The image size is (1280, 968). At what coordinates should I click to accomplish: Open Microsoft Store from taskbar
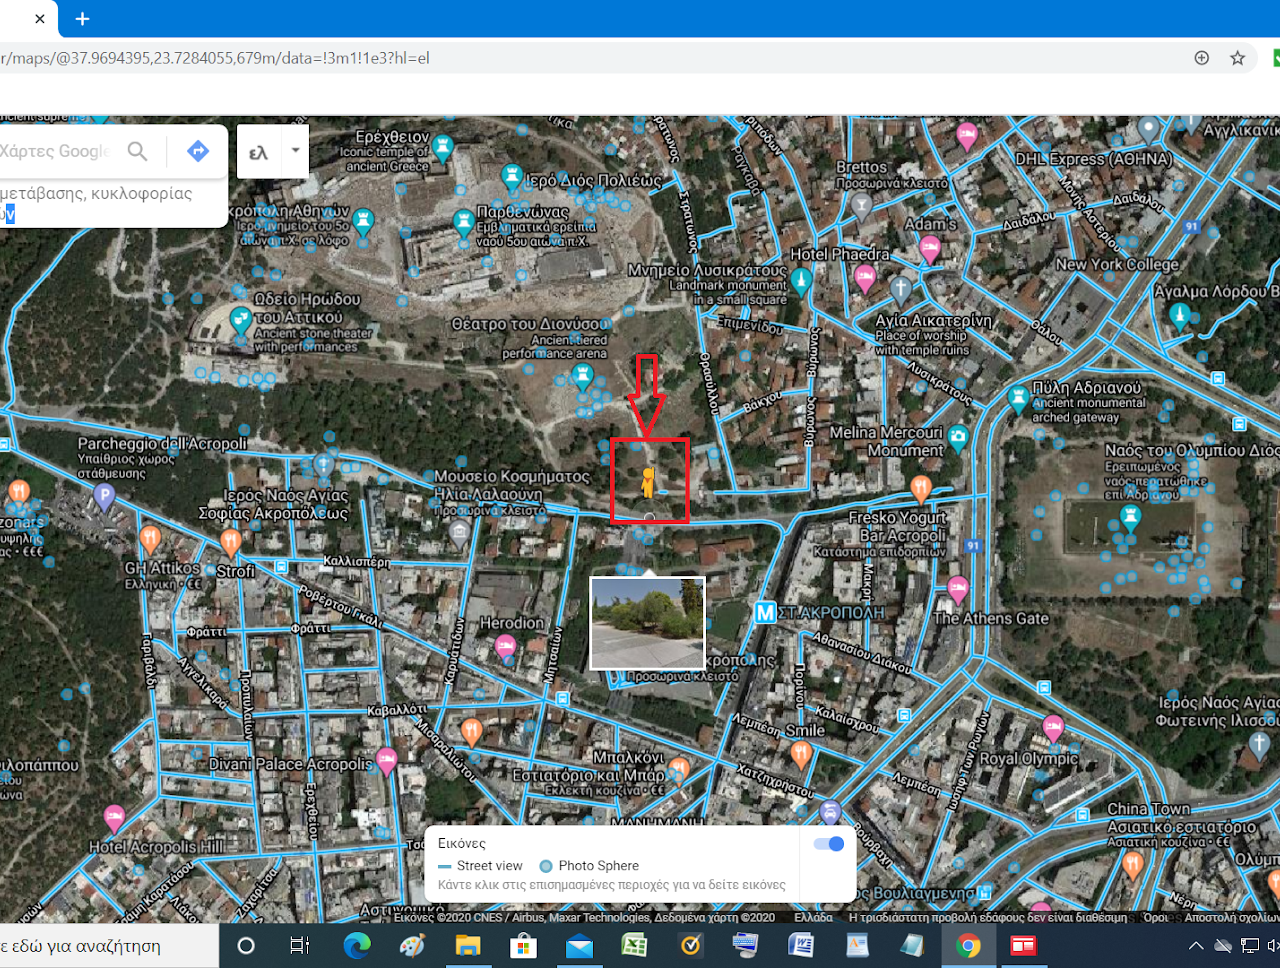[x=523, y=946]
